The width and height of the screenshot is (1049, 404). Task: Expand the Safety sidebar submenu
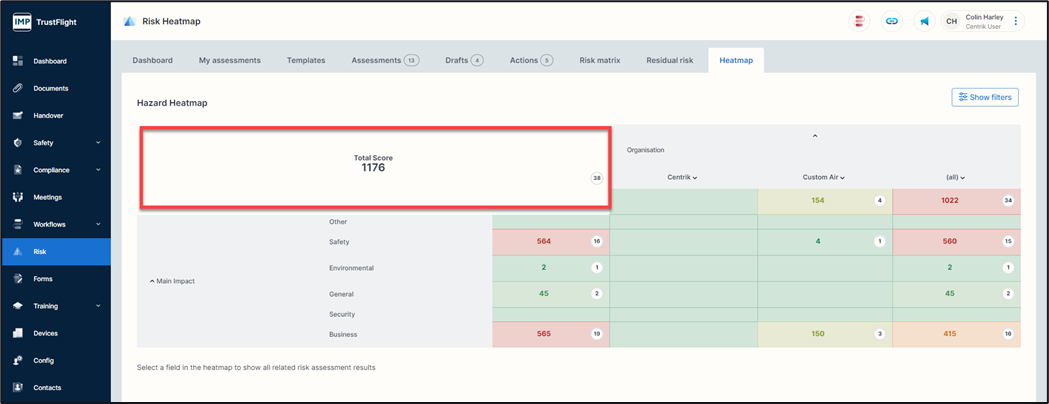point(98,143)
